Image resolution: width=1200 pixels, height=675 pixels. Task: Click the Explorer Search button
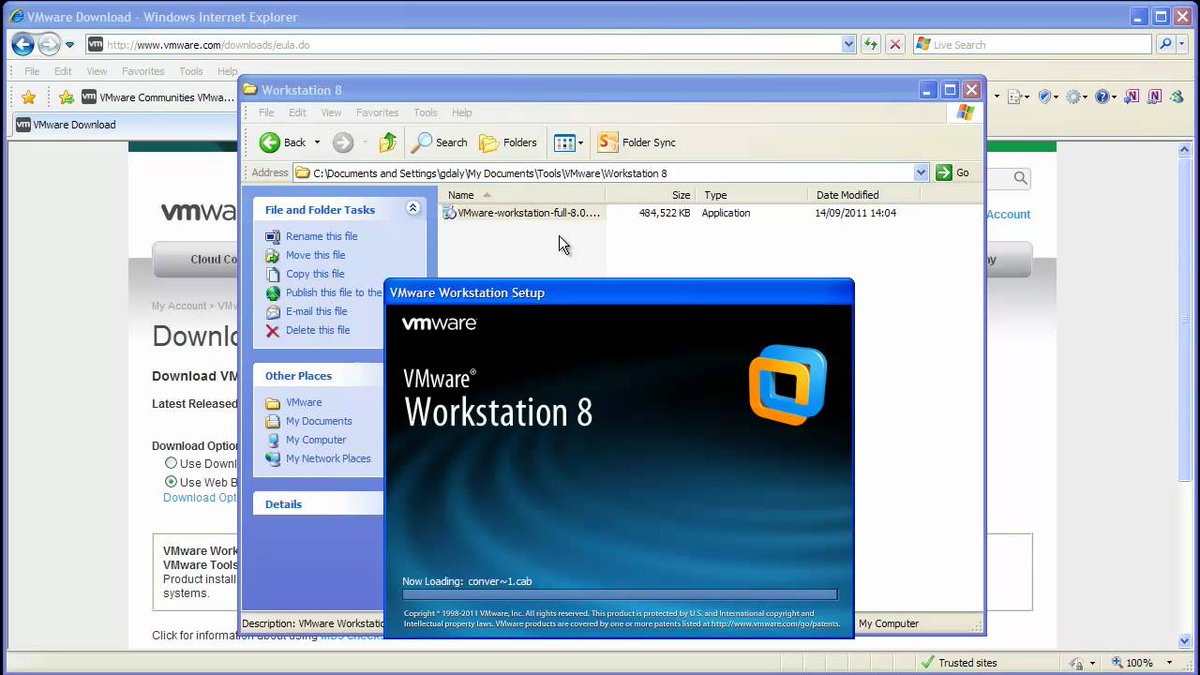(440, 143)
